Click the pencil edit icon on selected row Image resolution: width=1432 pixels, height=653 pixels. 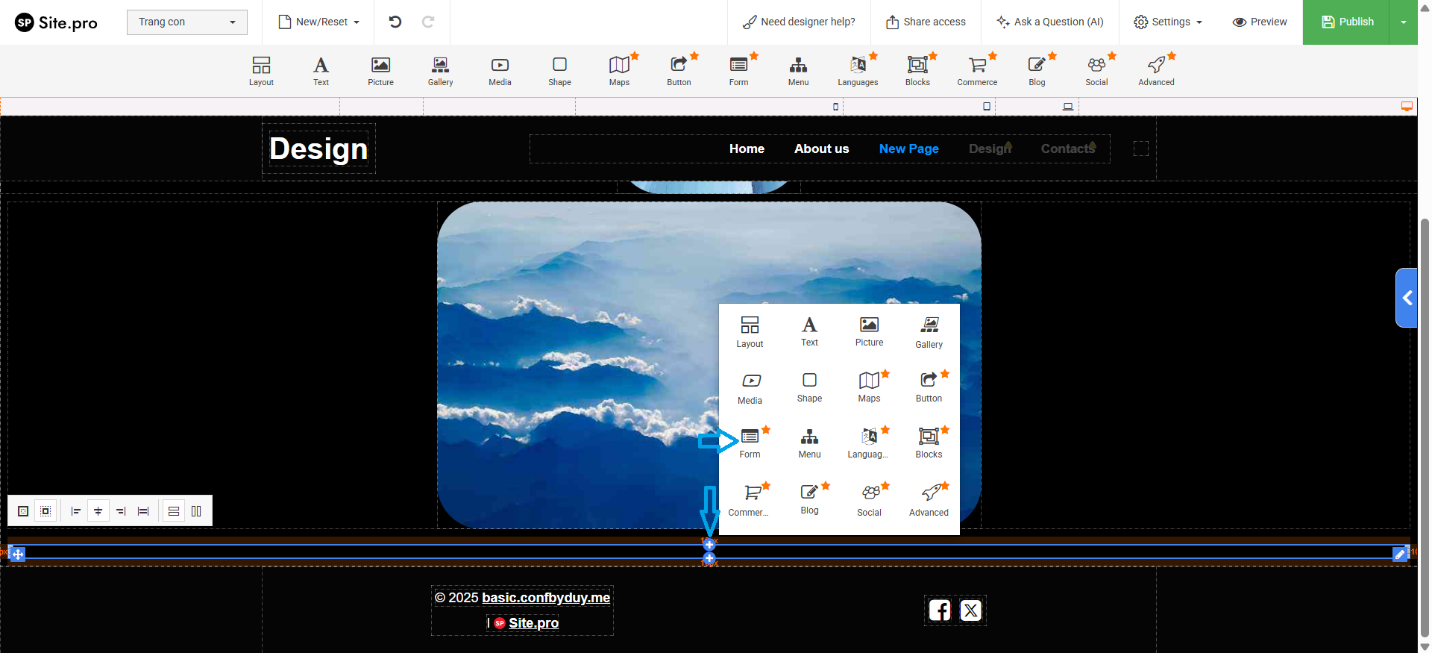point(1400,554)
